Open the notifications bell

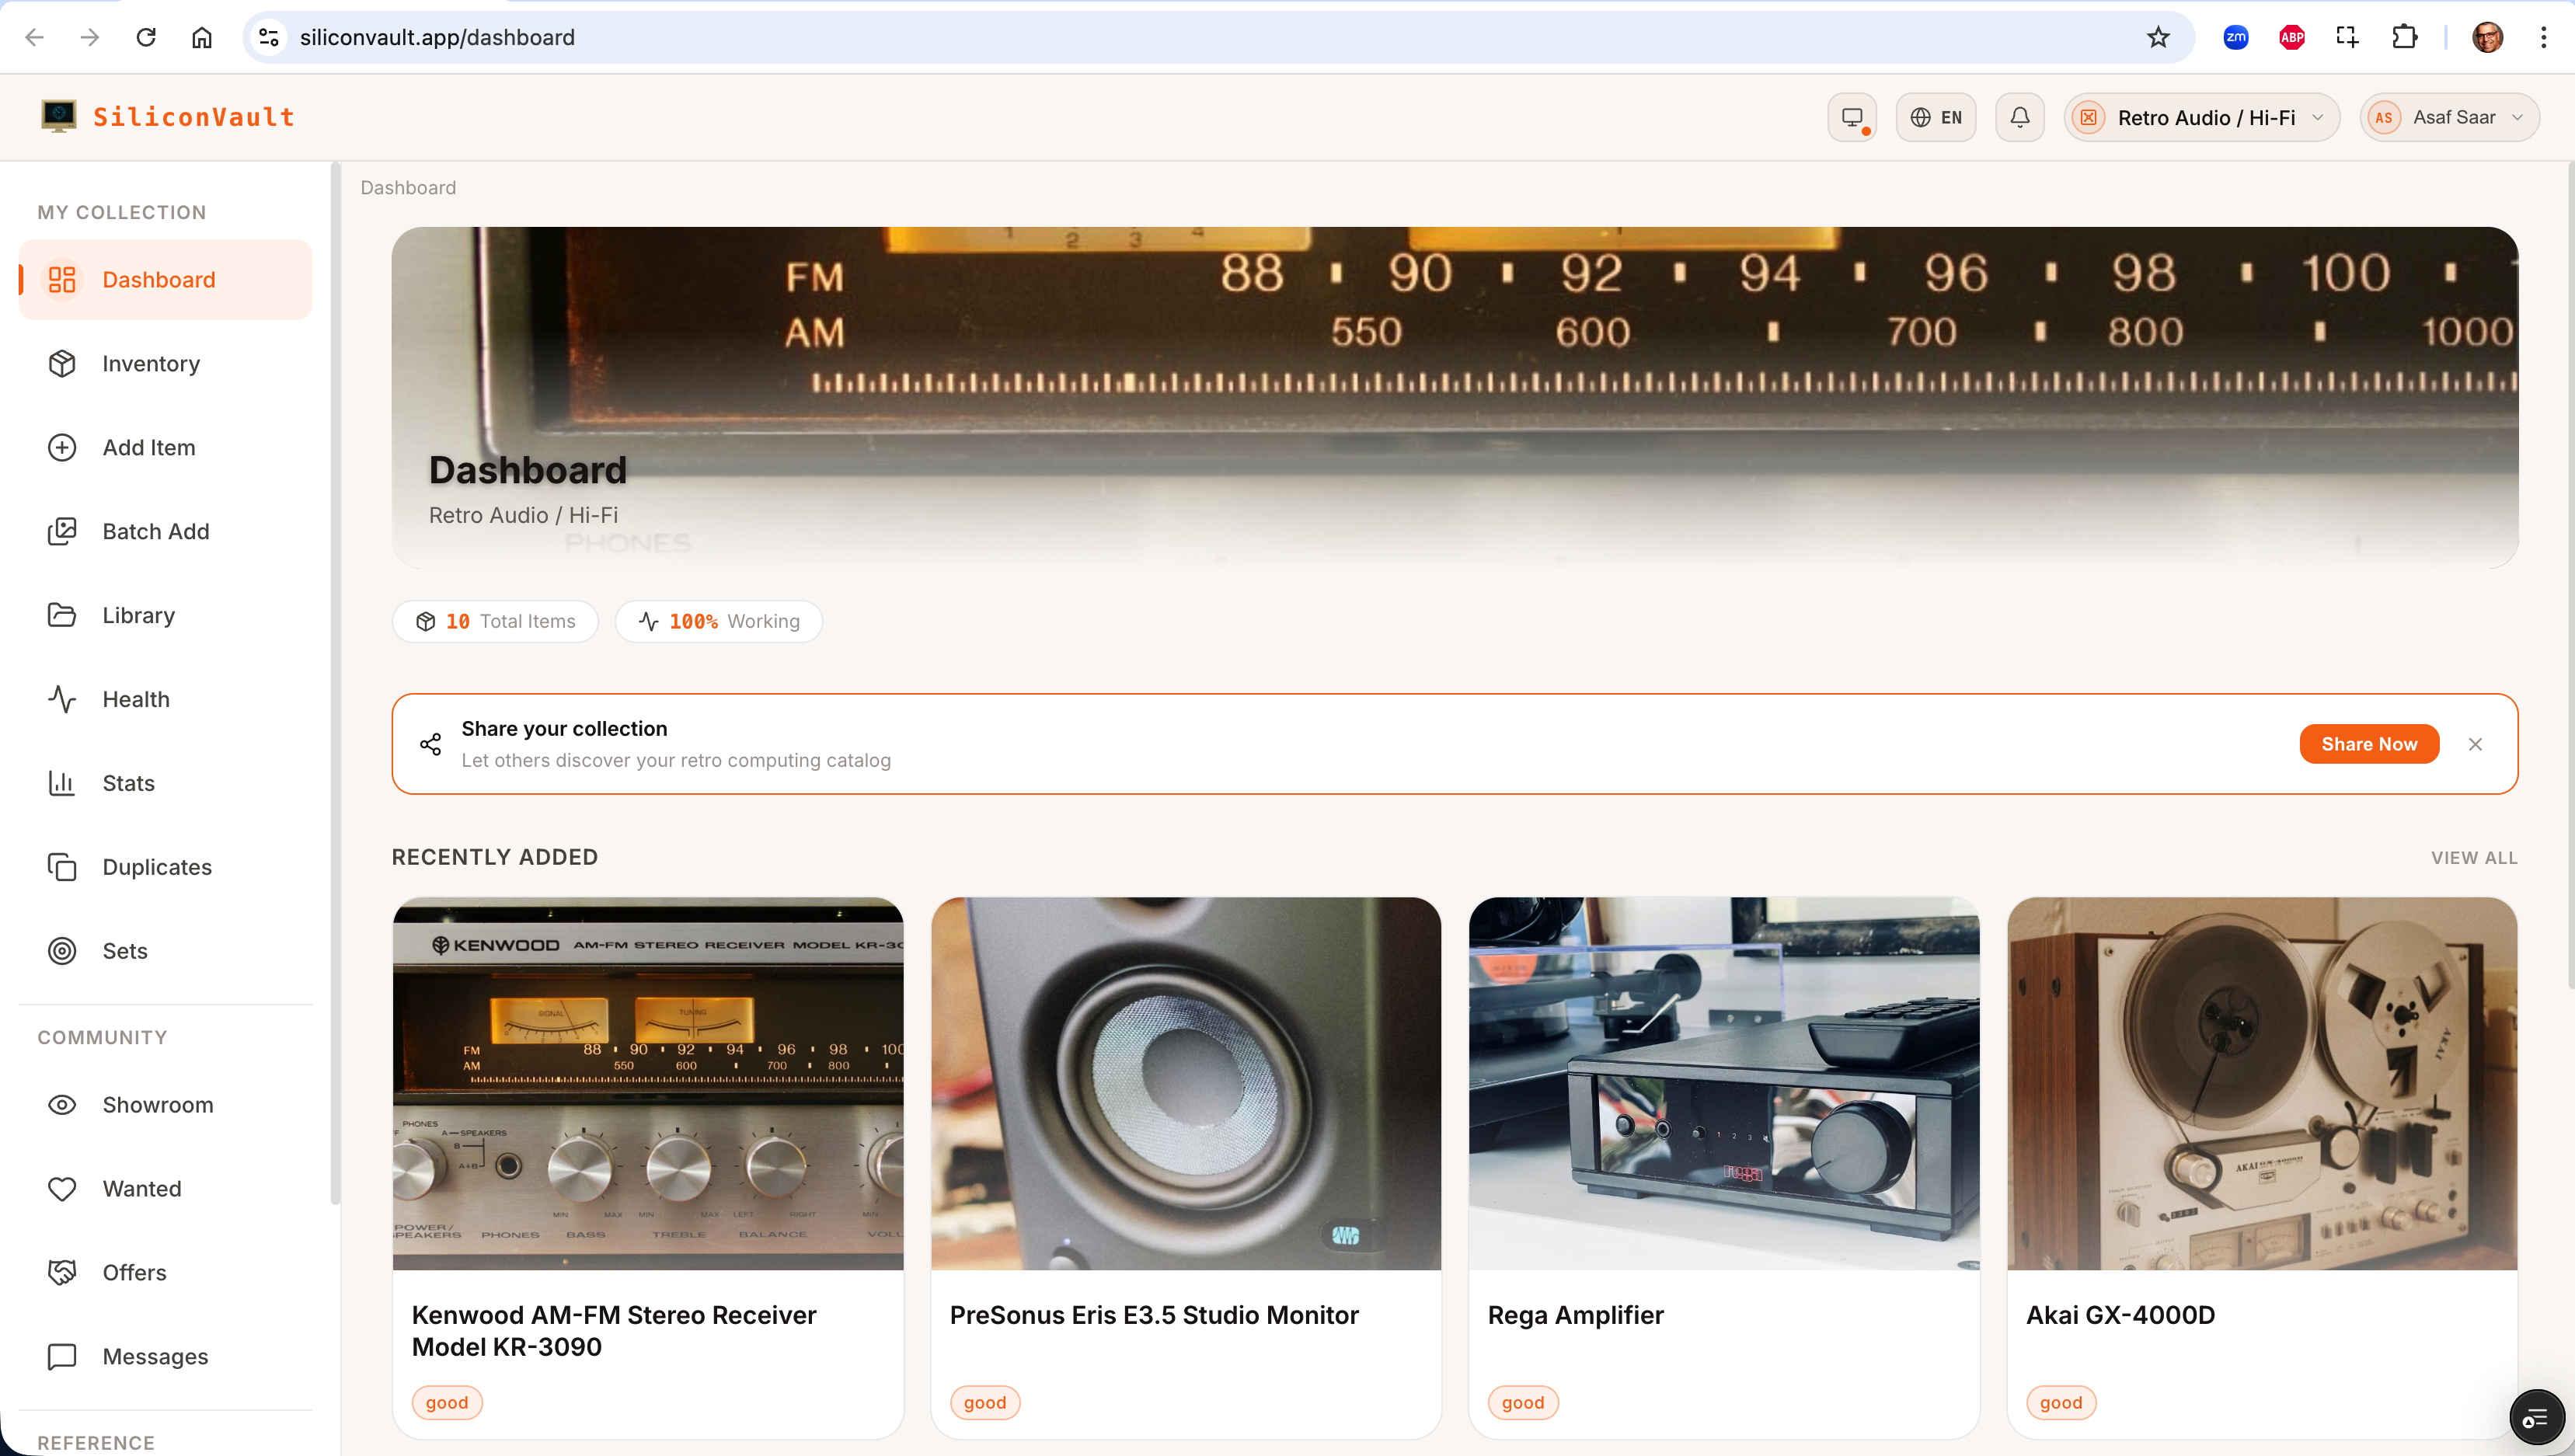pos(2019,117)
